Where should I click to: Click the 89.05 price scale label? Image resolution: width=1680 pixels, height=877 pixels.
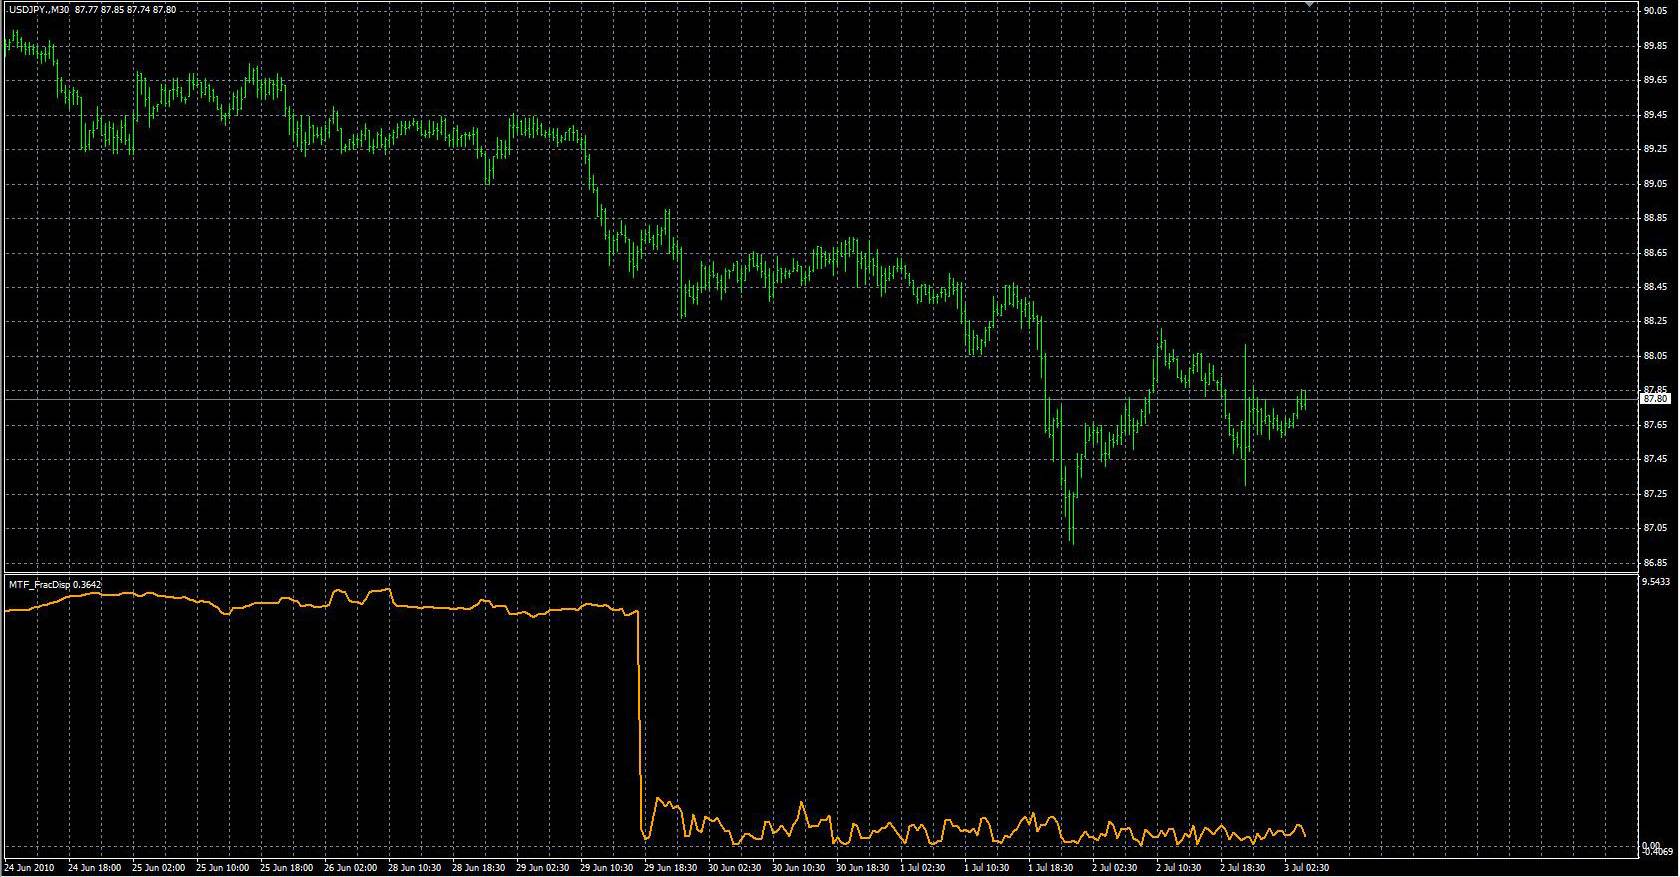pyautogui.click(x=1655, y=184)
